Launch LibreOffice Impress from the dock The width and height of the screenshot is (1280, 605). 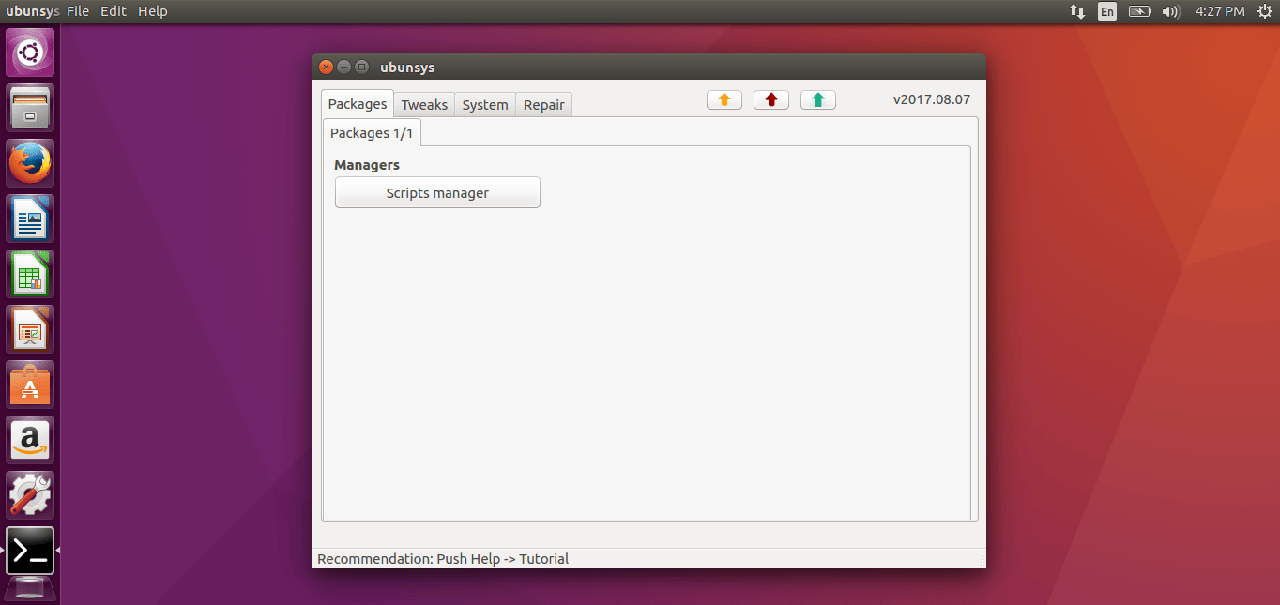click(x=30, y=329)
